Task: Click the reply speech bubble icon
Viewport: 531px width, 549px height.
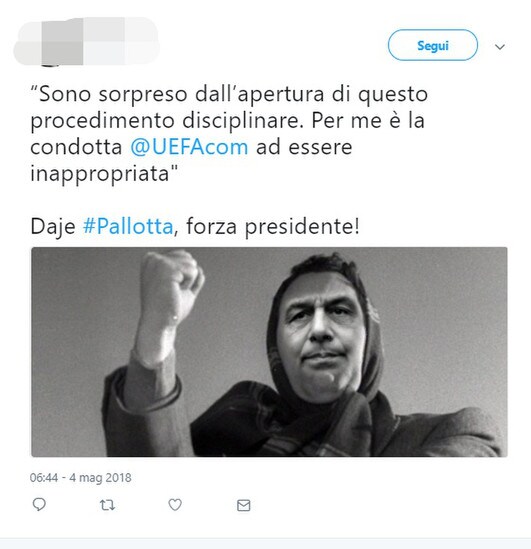Action: pyautogui.click(x=39, y=505)
